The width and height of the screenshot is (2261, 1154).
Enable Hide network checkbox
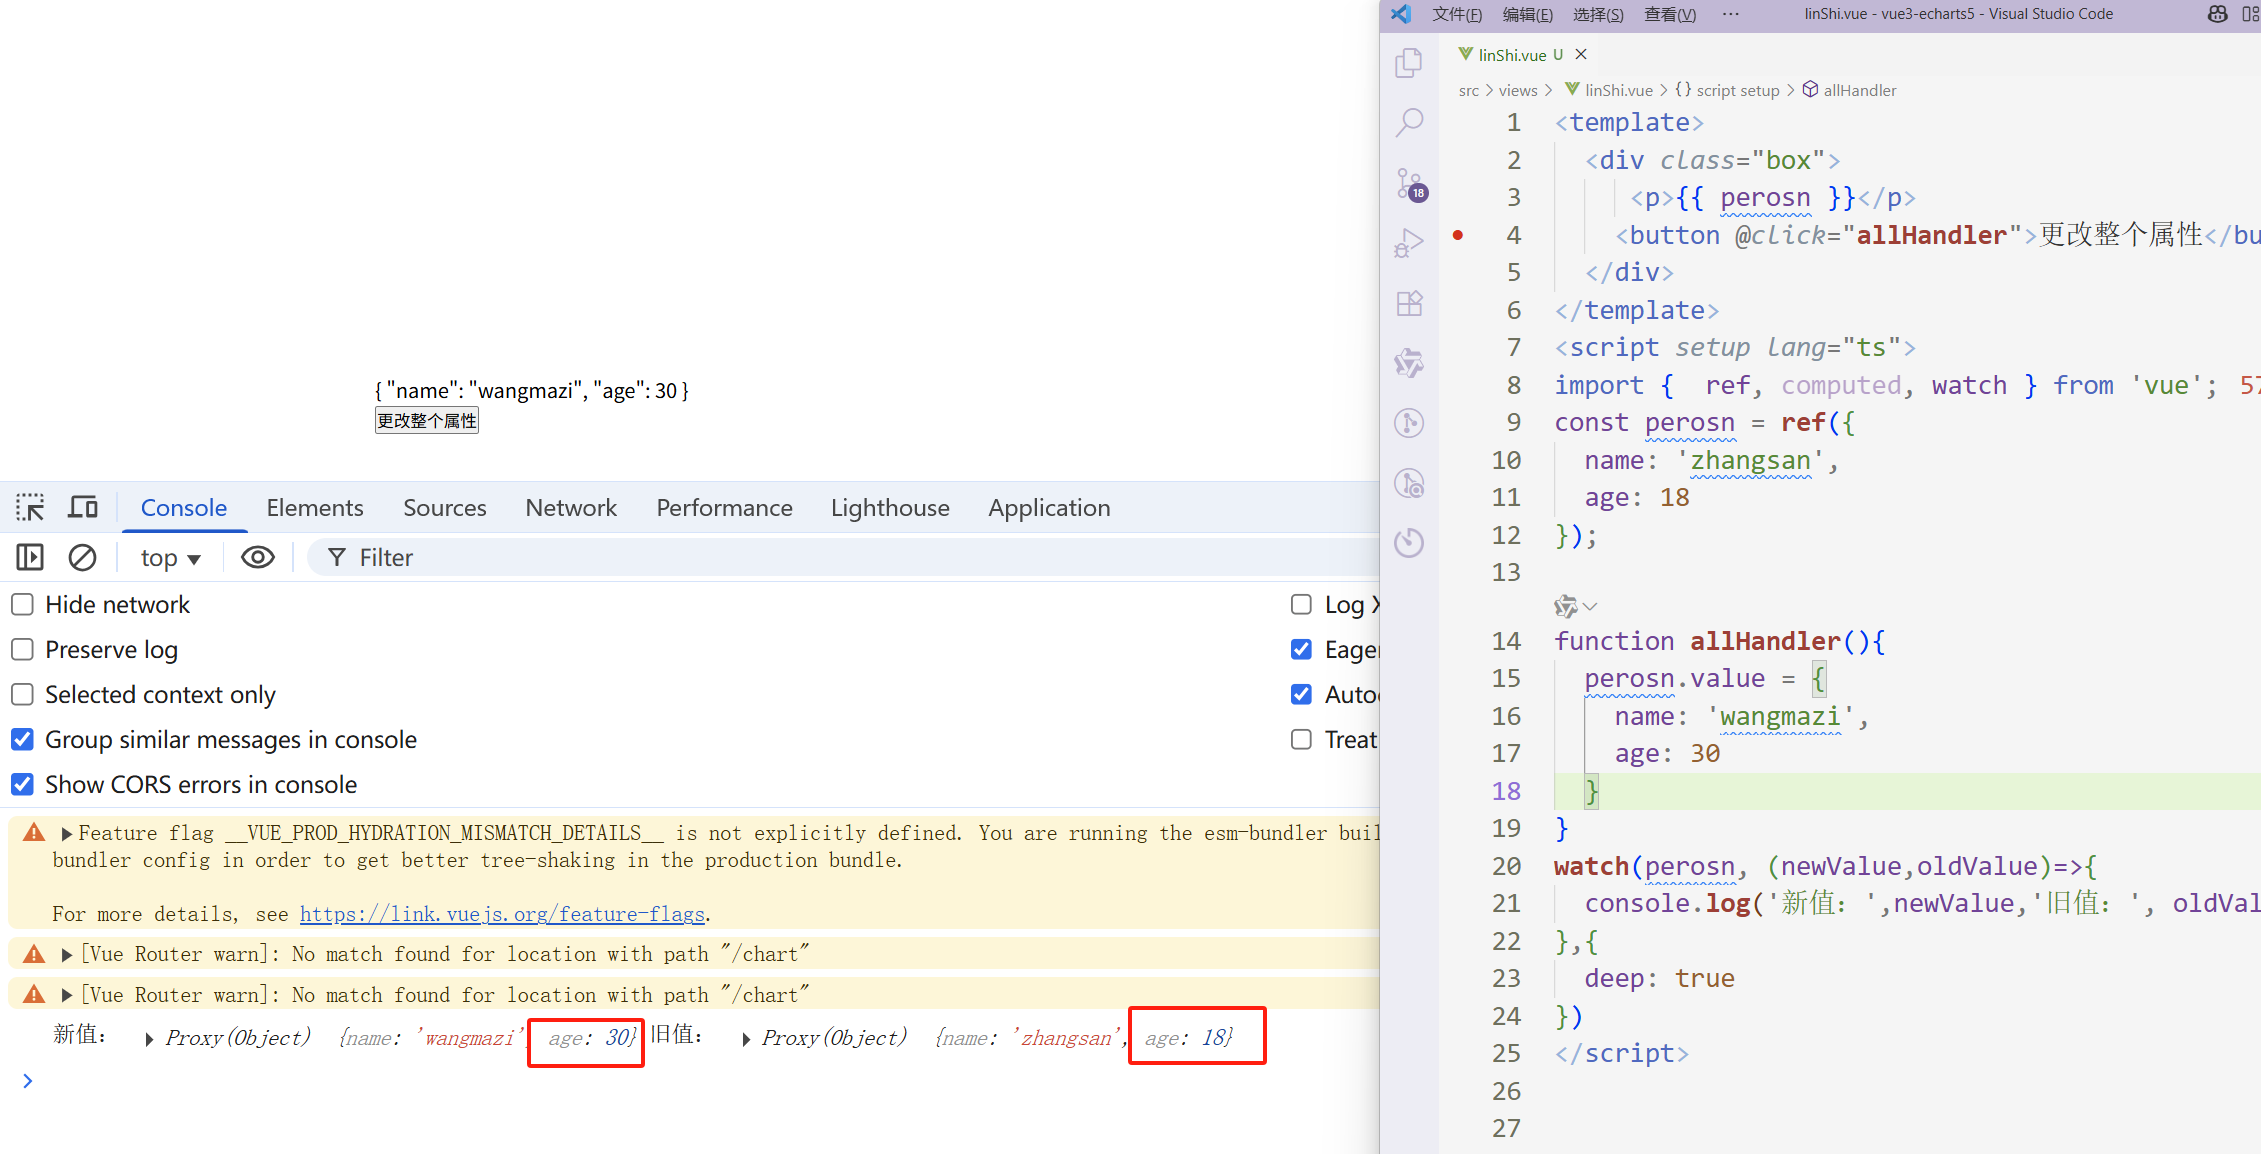(22, 604)
